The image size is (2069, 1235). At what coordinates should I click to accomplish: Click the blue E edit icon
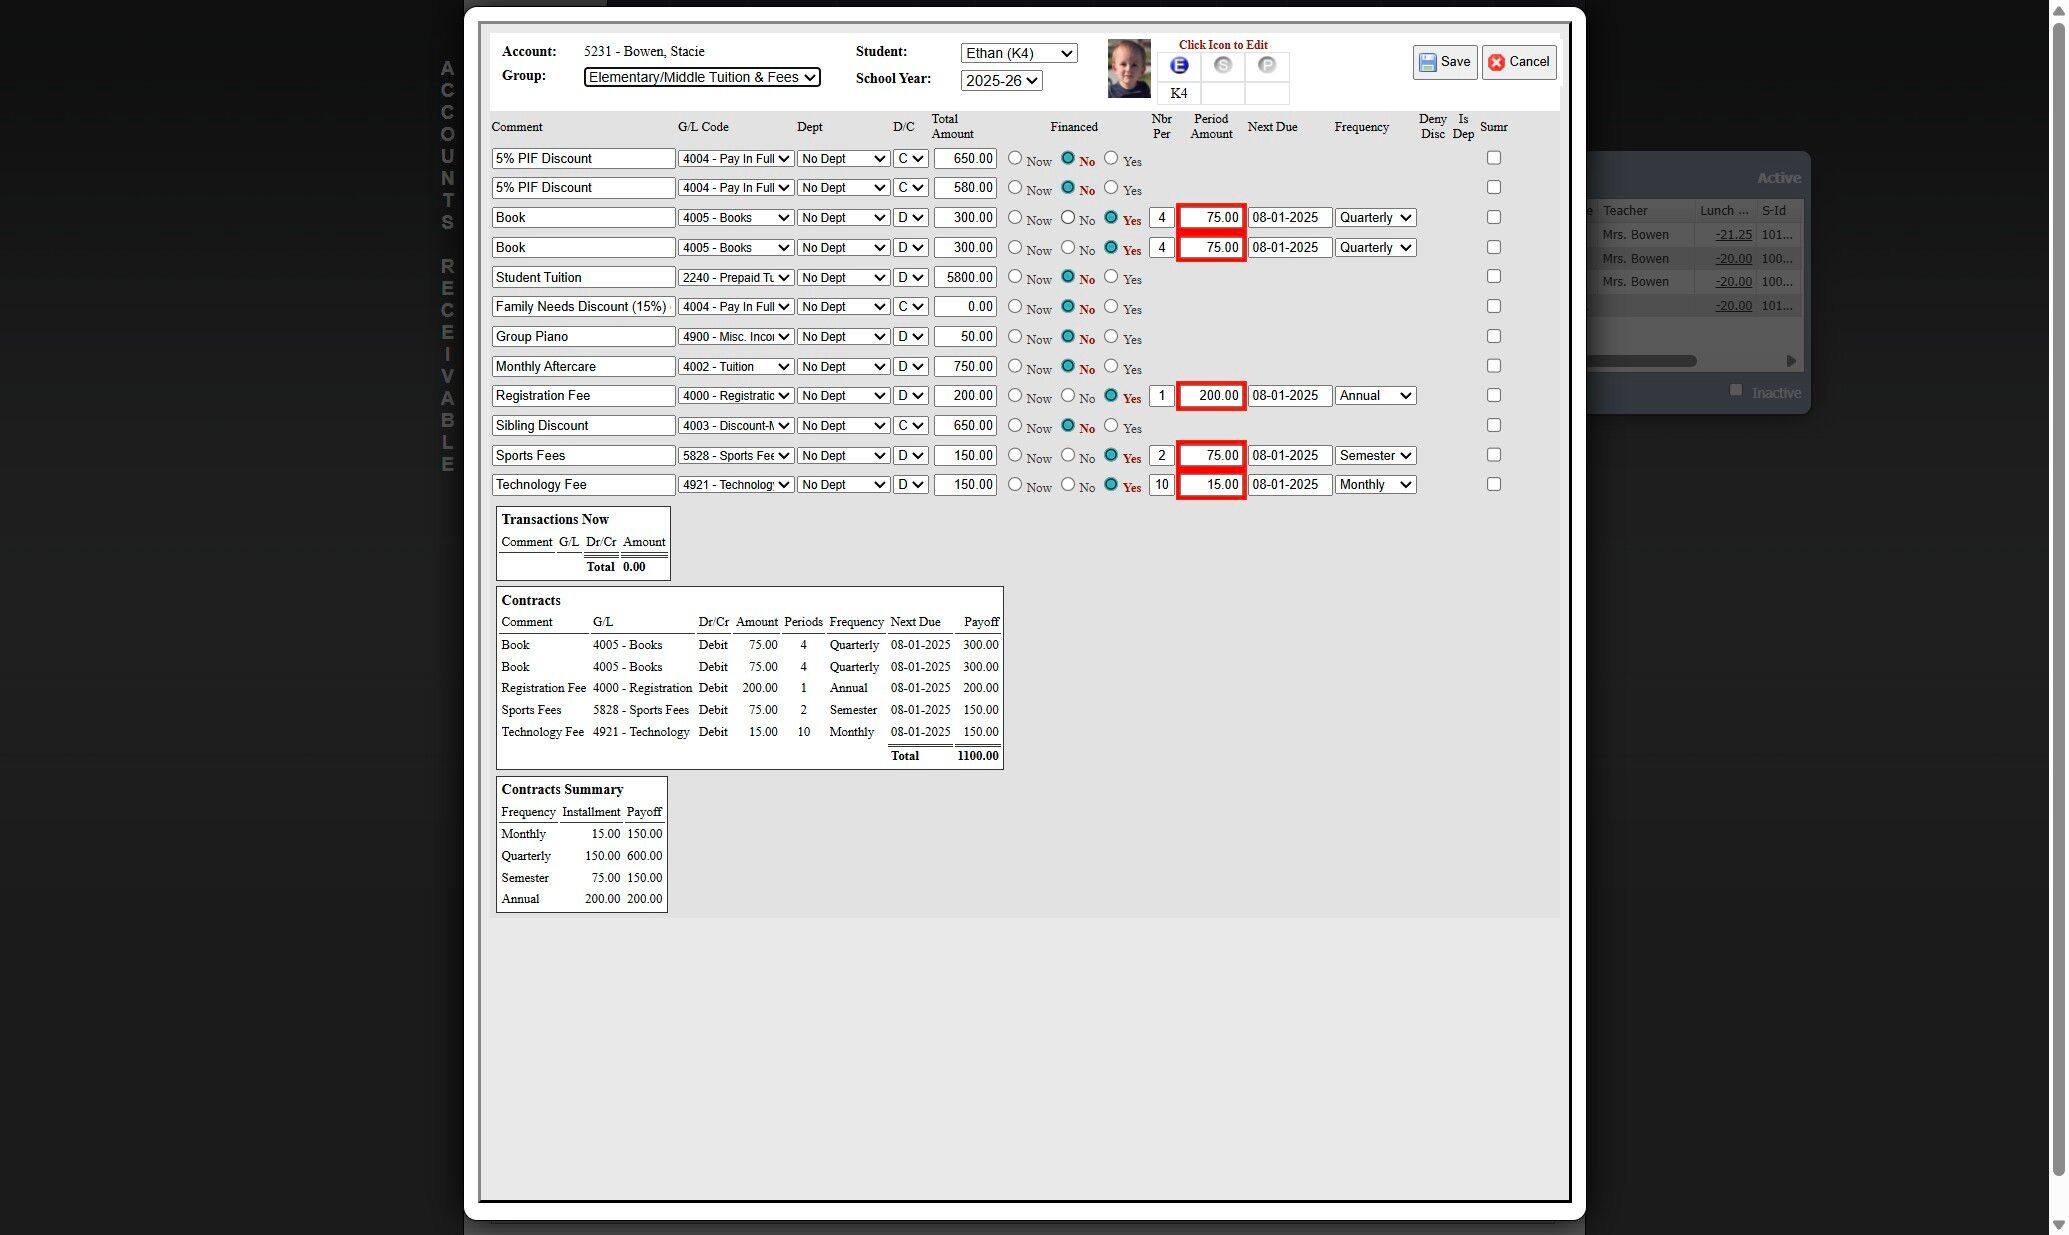(x=1179, y=66)
